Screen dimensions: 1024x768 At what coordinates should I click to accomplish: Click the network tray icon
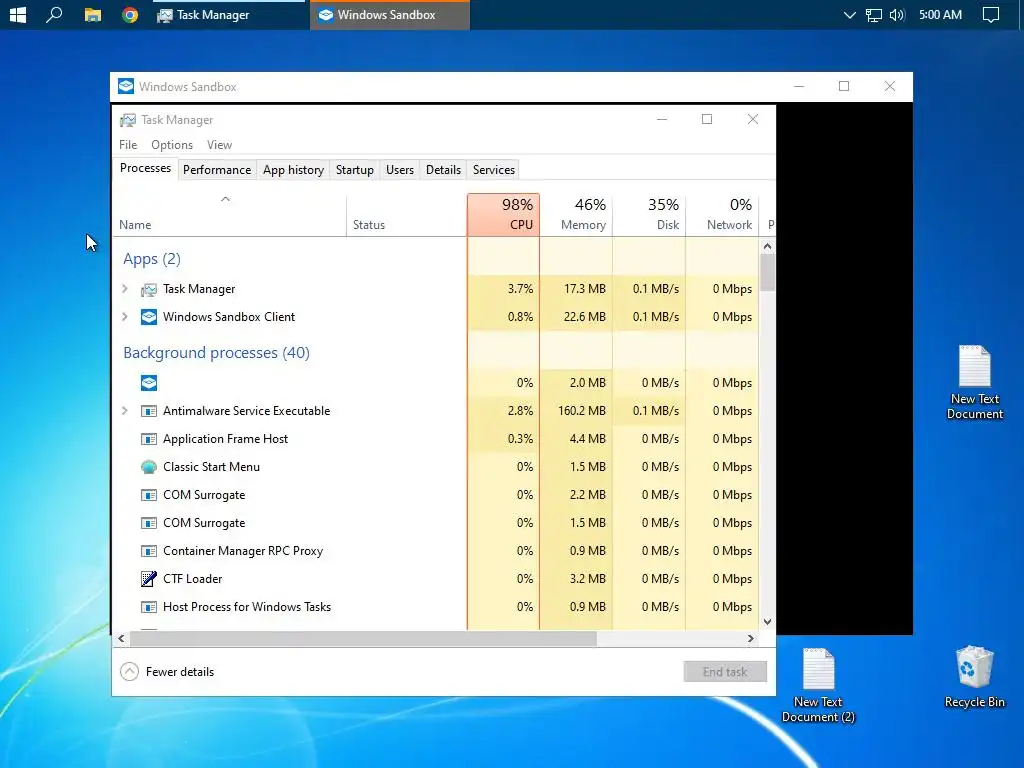tap(873, 14)
